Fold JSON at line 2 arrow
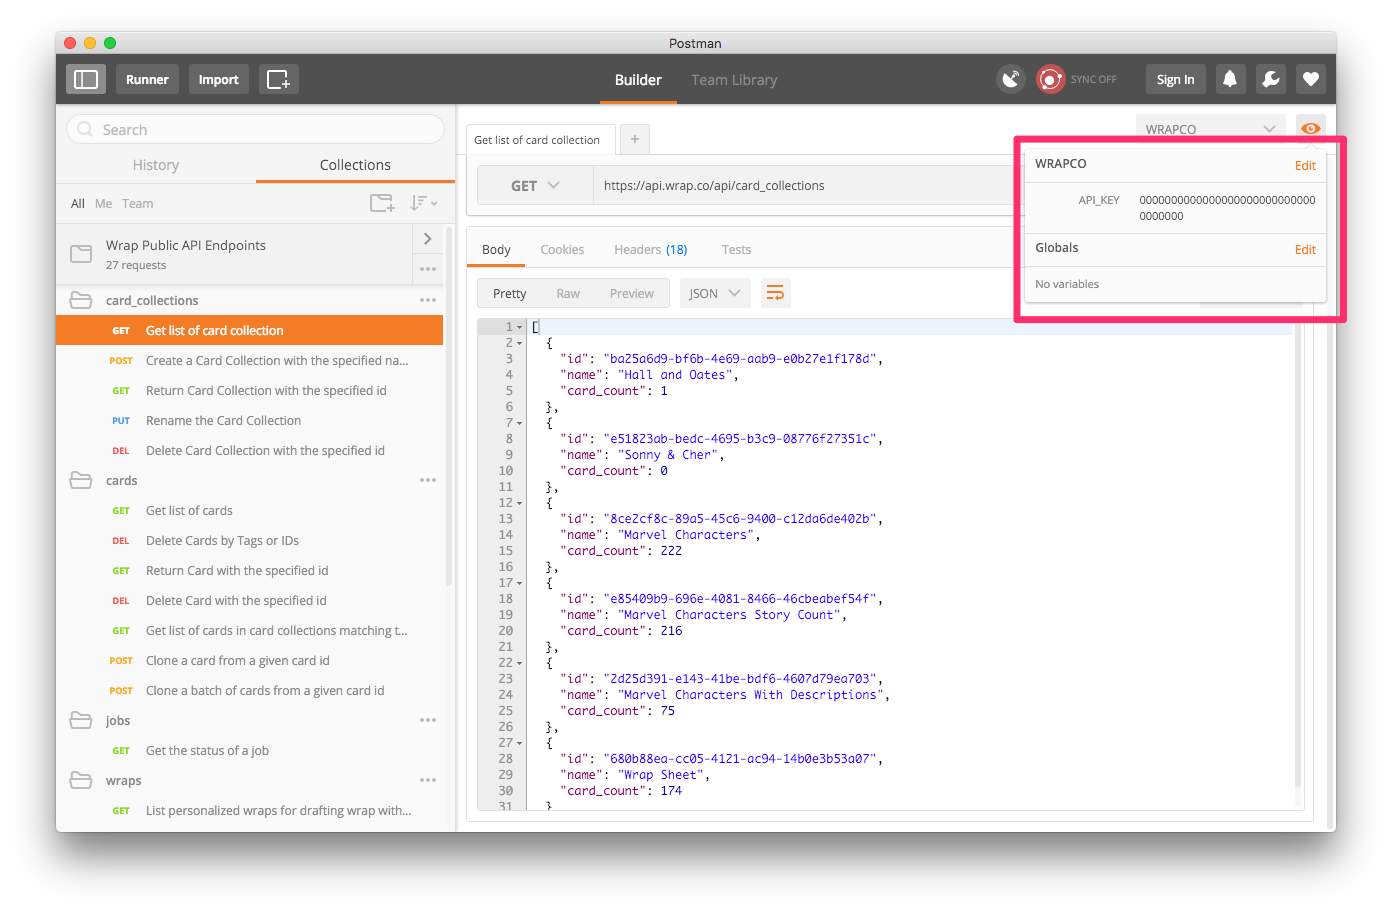This screenshot has height=912, width=1392. pos(520,343)
